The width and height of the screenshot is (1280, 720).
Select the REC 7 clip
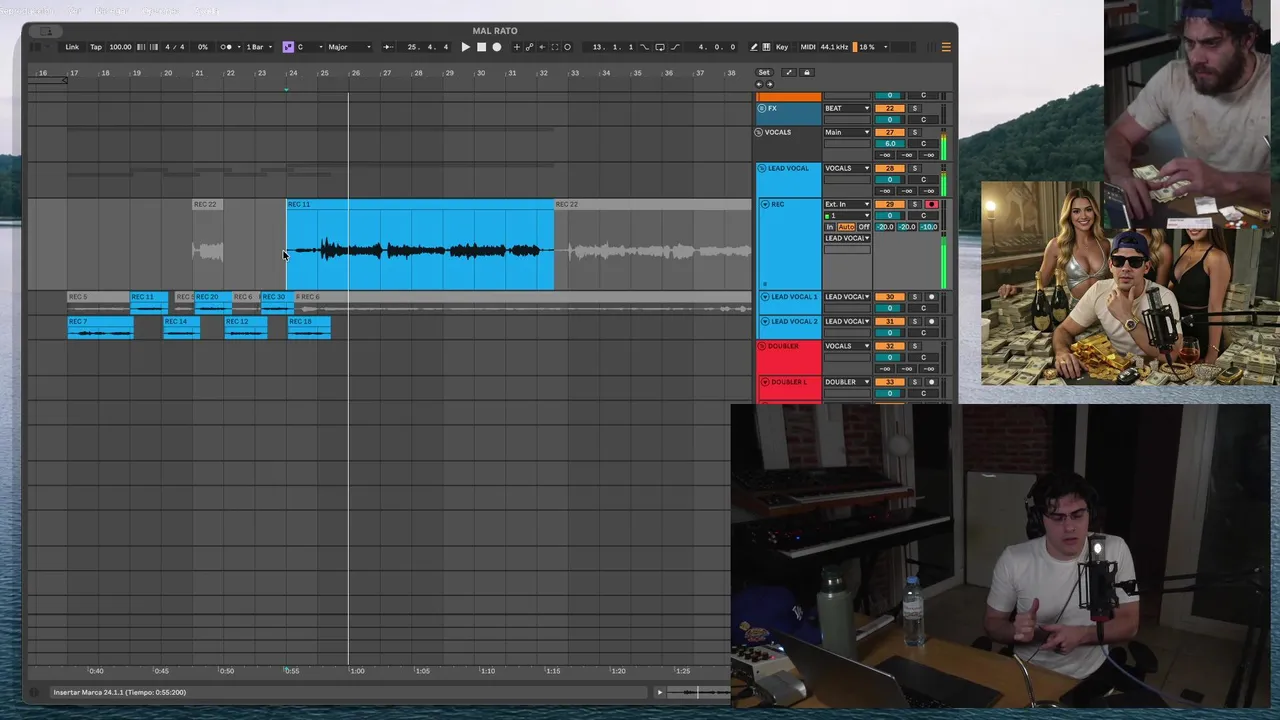(x=100, y=327)
